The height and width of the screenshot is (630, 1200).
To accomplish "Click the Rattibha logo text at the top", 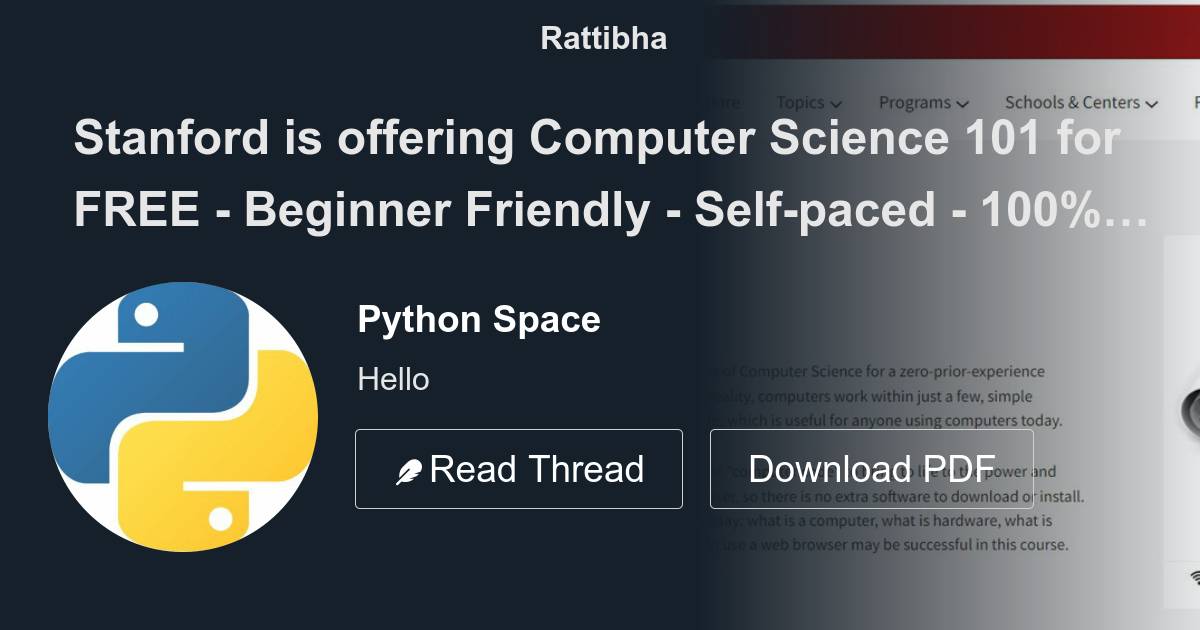I will coord(602,37).
